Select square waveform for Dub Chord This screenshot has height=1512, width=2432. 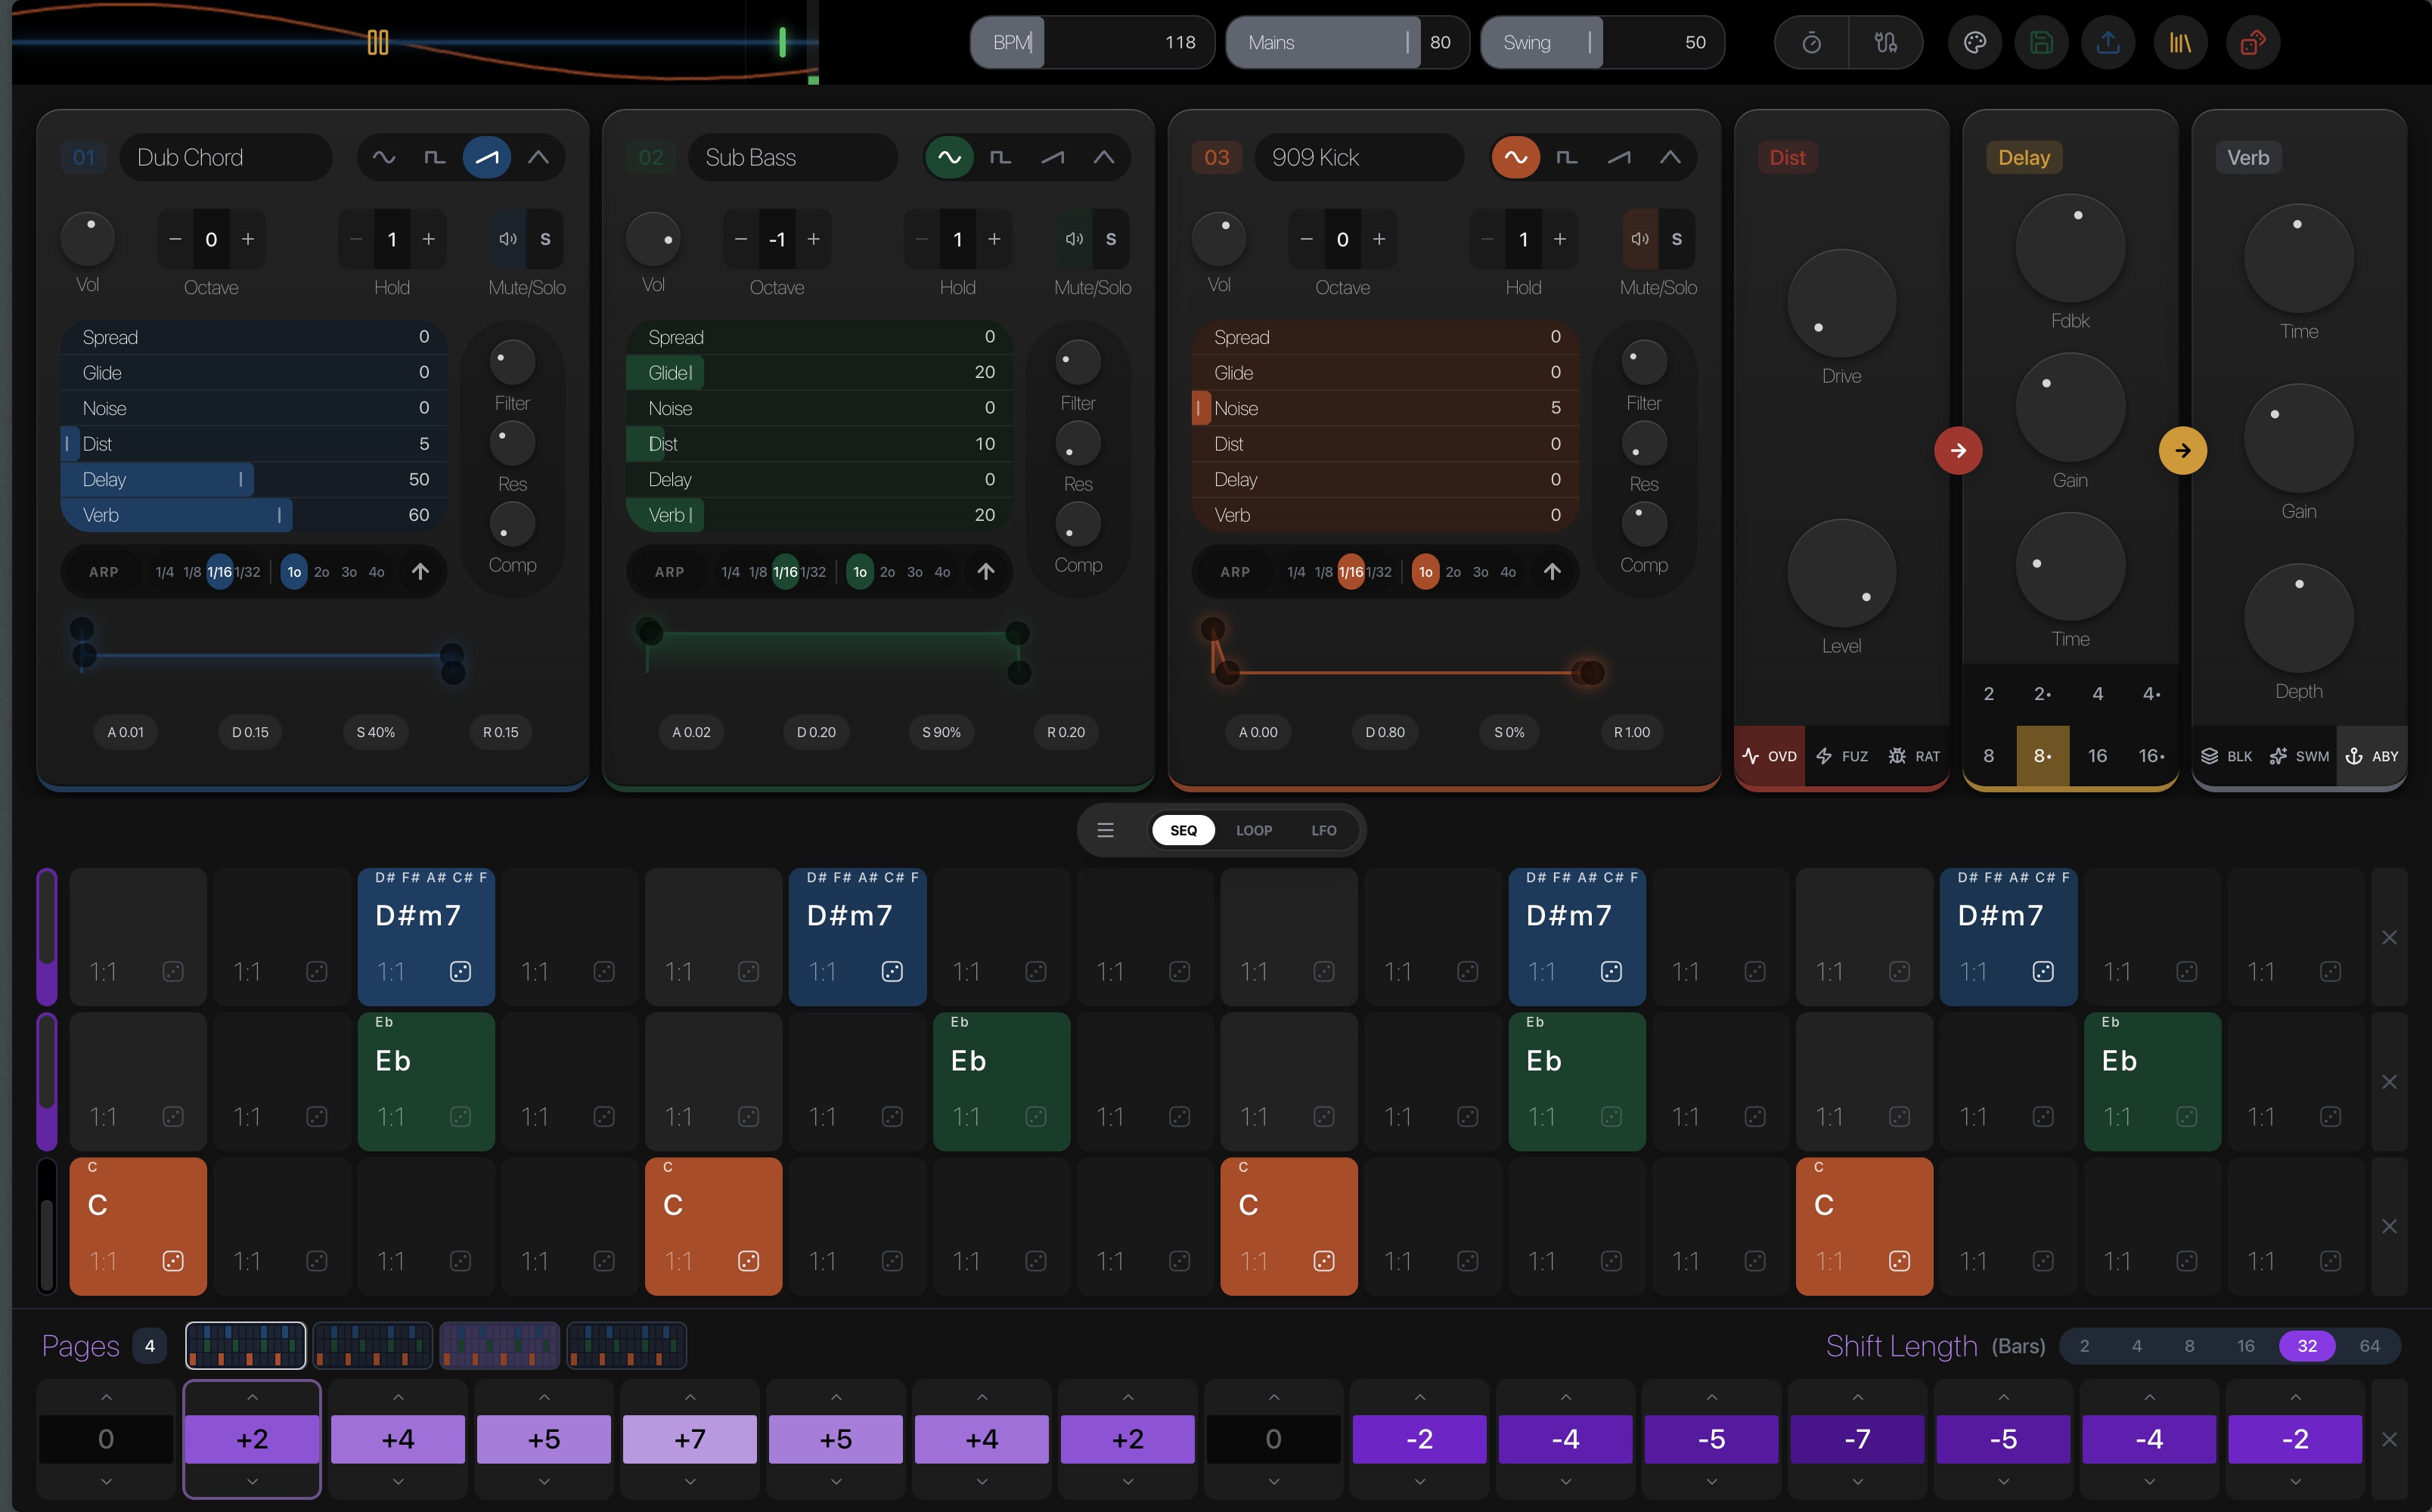(x=435, y=157)
